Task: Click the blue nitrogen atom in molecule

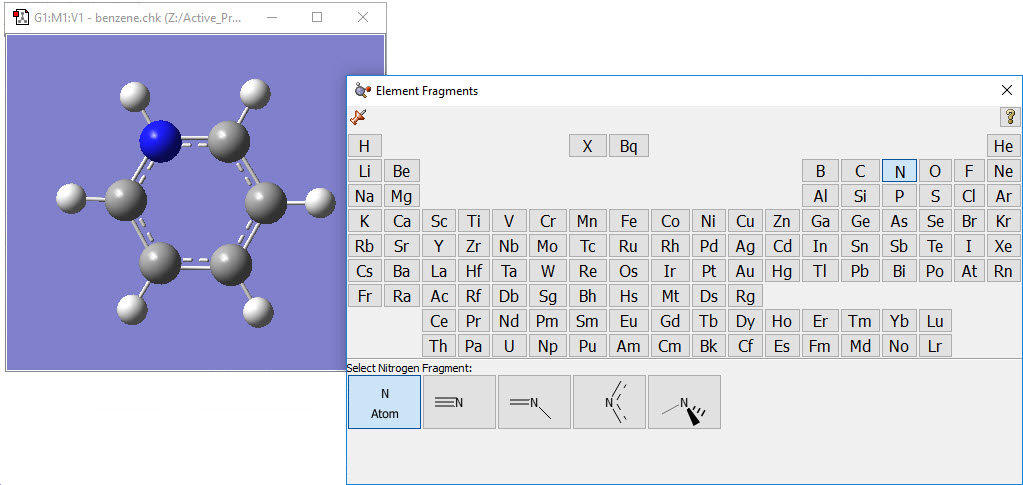Action: coord(160,140)
